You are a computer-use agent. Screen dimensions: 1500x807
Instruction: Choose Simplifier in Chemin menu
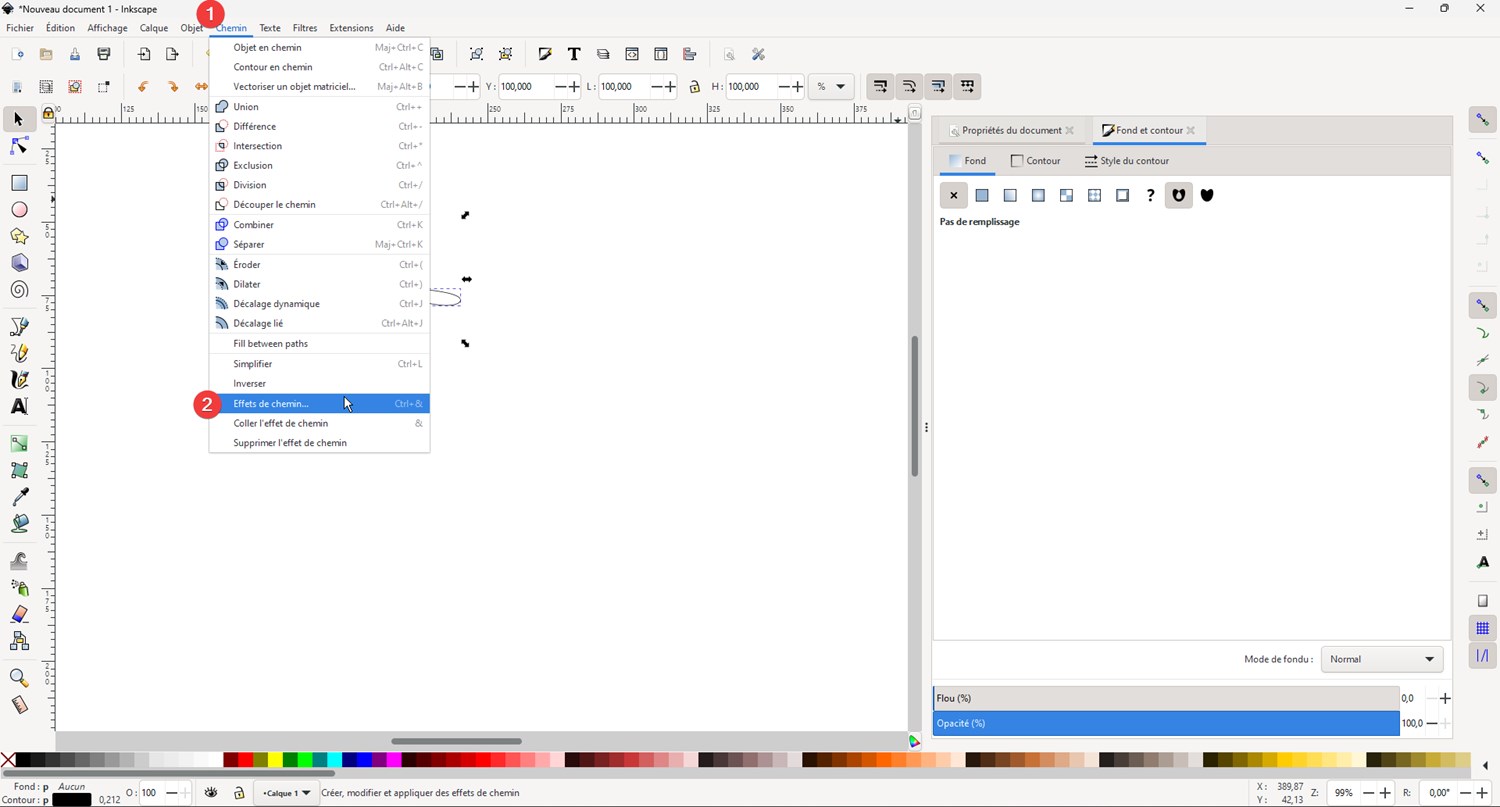click(319, 364)
